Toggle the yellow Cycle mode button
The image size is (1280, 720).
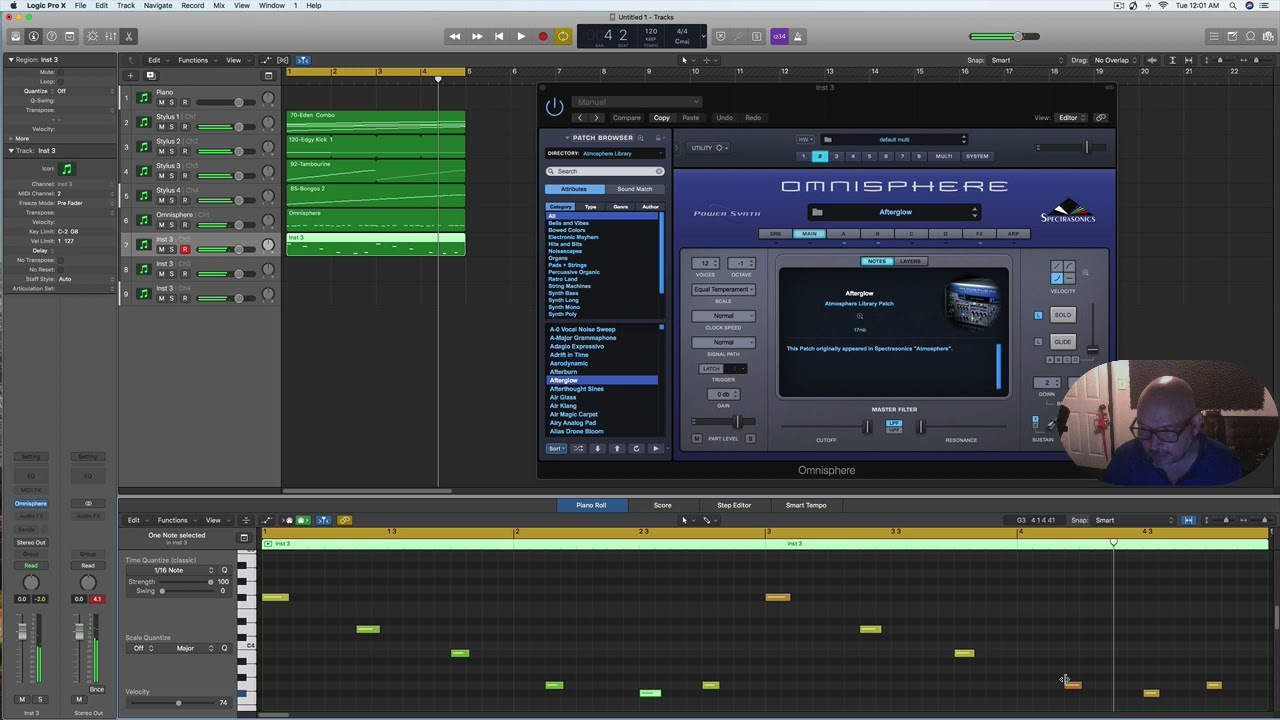(563, 37)
